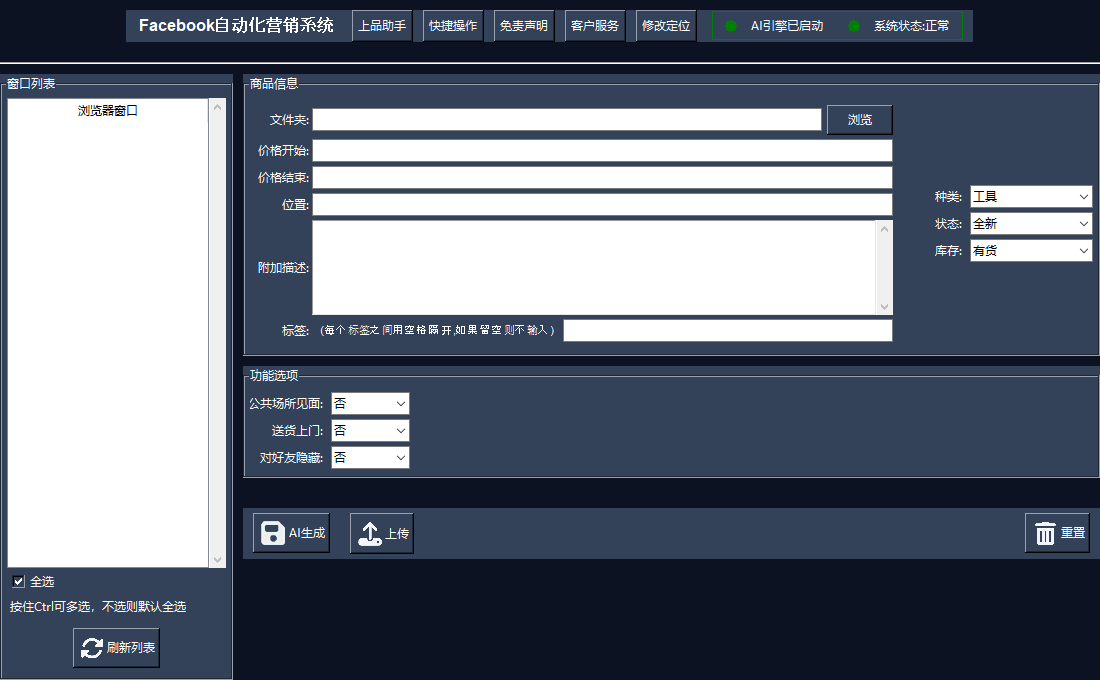Image resolution: width=1100 pixels, height=680 pixels.
Task: Expand the 状态 dropdown
Action: pos(1030,224)
